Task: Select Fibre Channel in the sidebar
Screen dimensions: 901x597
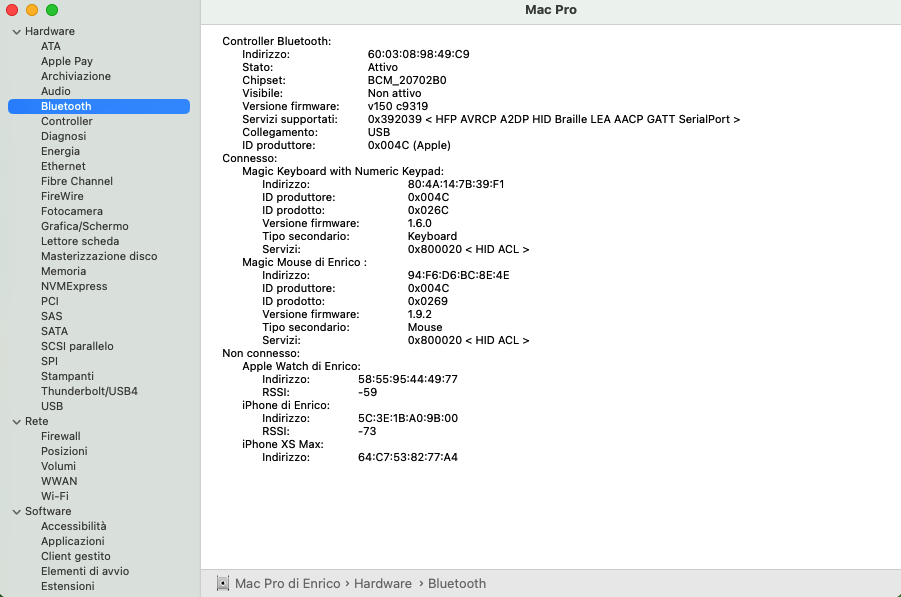Action: click(x=76, y=181)
